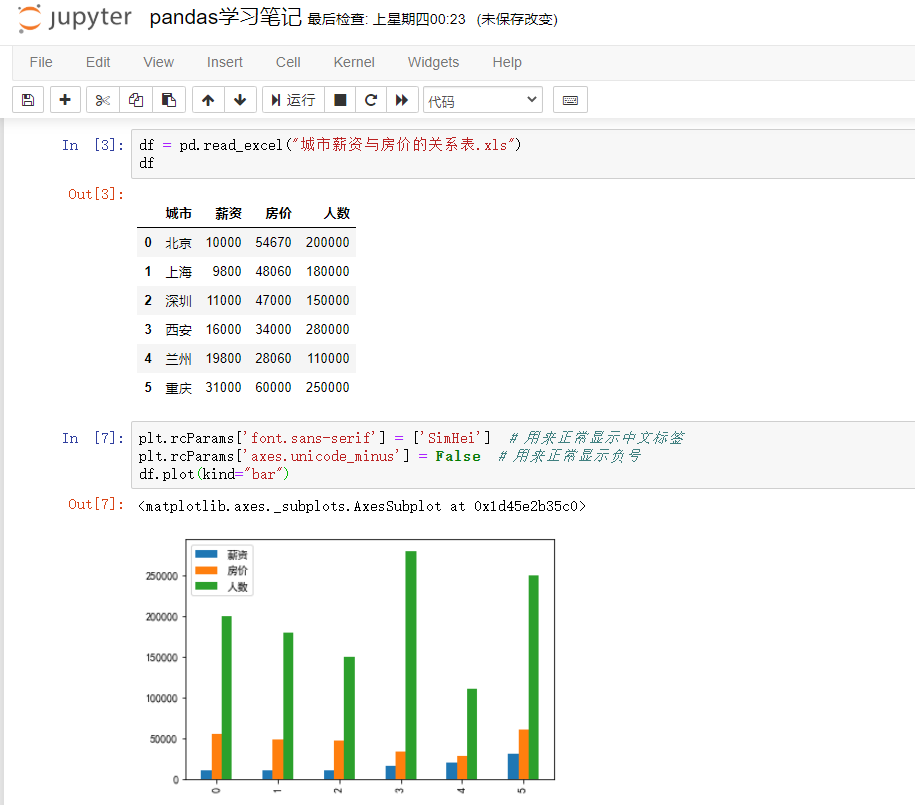Click the 28060 house price cell
This screenshot has height=805, width=915.
[273, 358]
